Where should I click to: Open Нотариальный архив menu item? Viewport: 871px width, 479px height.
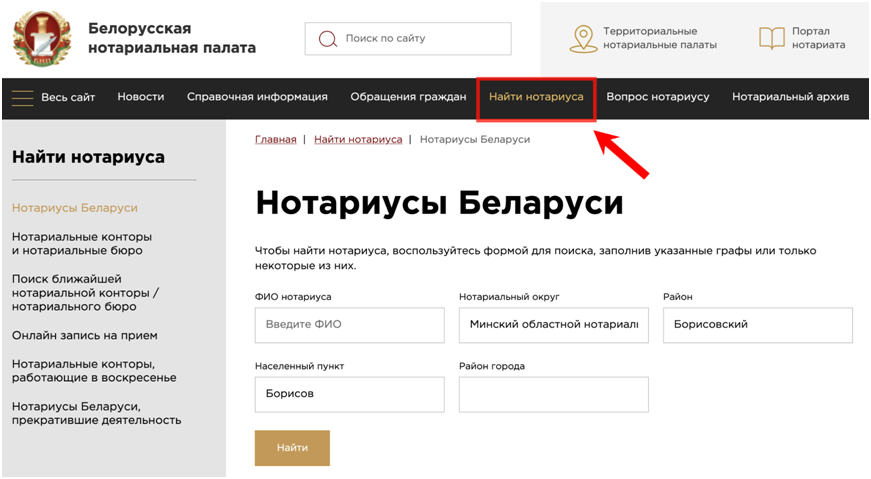pos(790,97)
